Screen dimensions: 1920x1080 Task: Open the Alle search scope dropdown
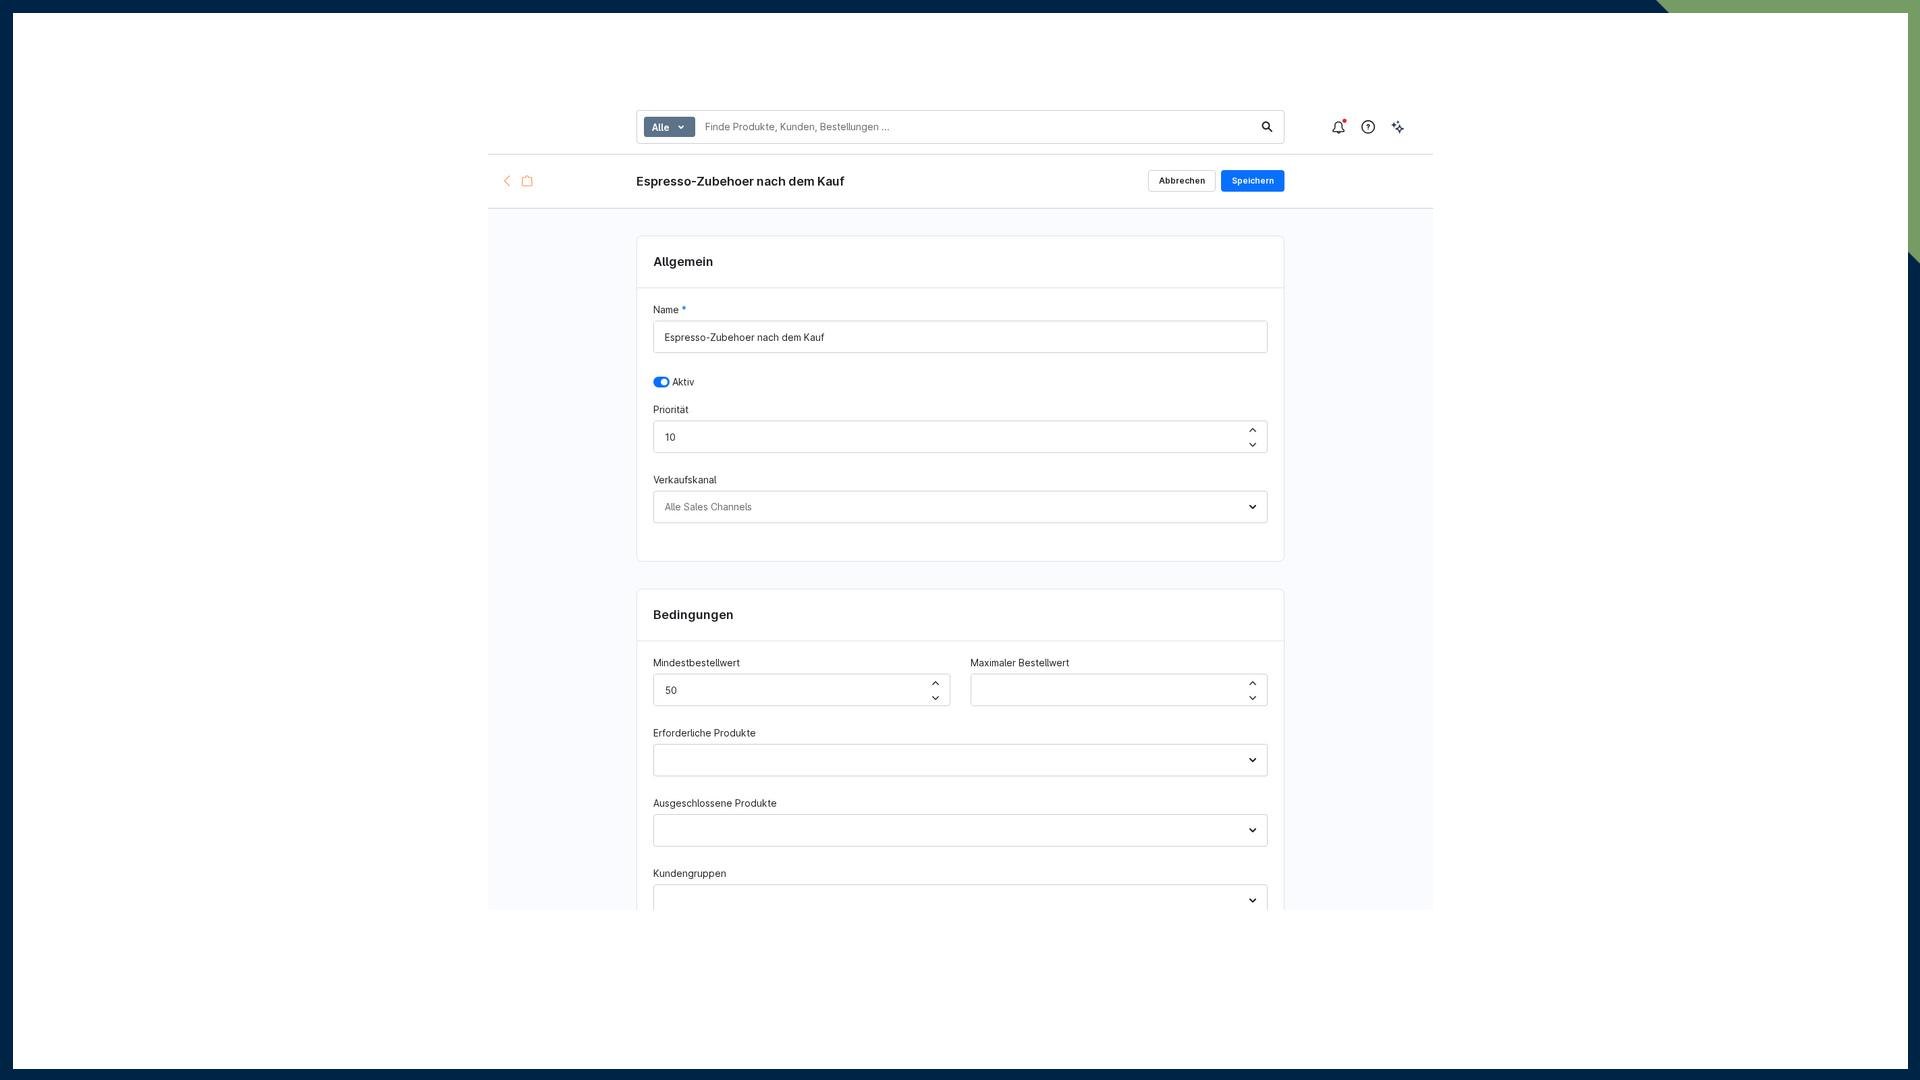(x=669, y=127)
